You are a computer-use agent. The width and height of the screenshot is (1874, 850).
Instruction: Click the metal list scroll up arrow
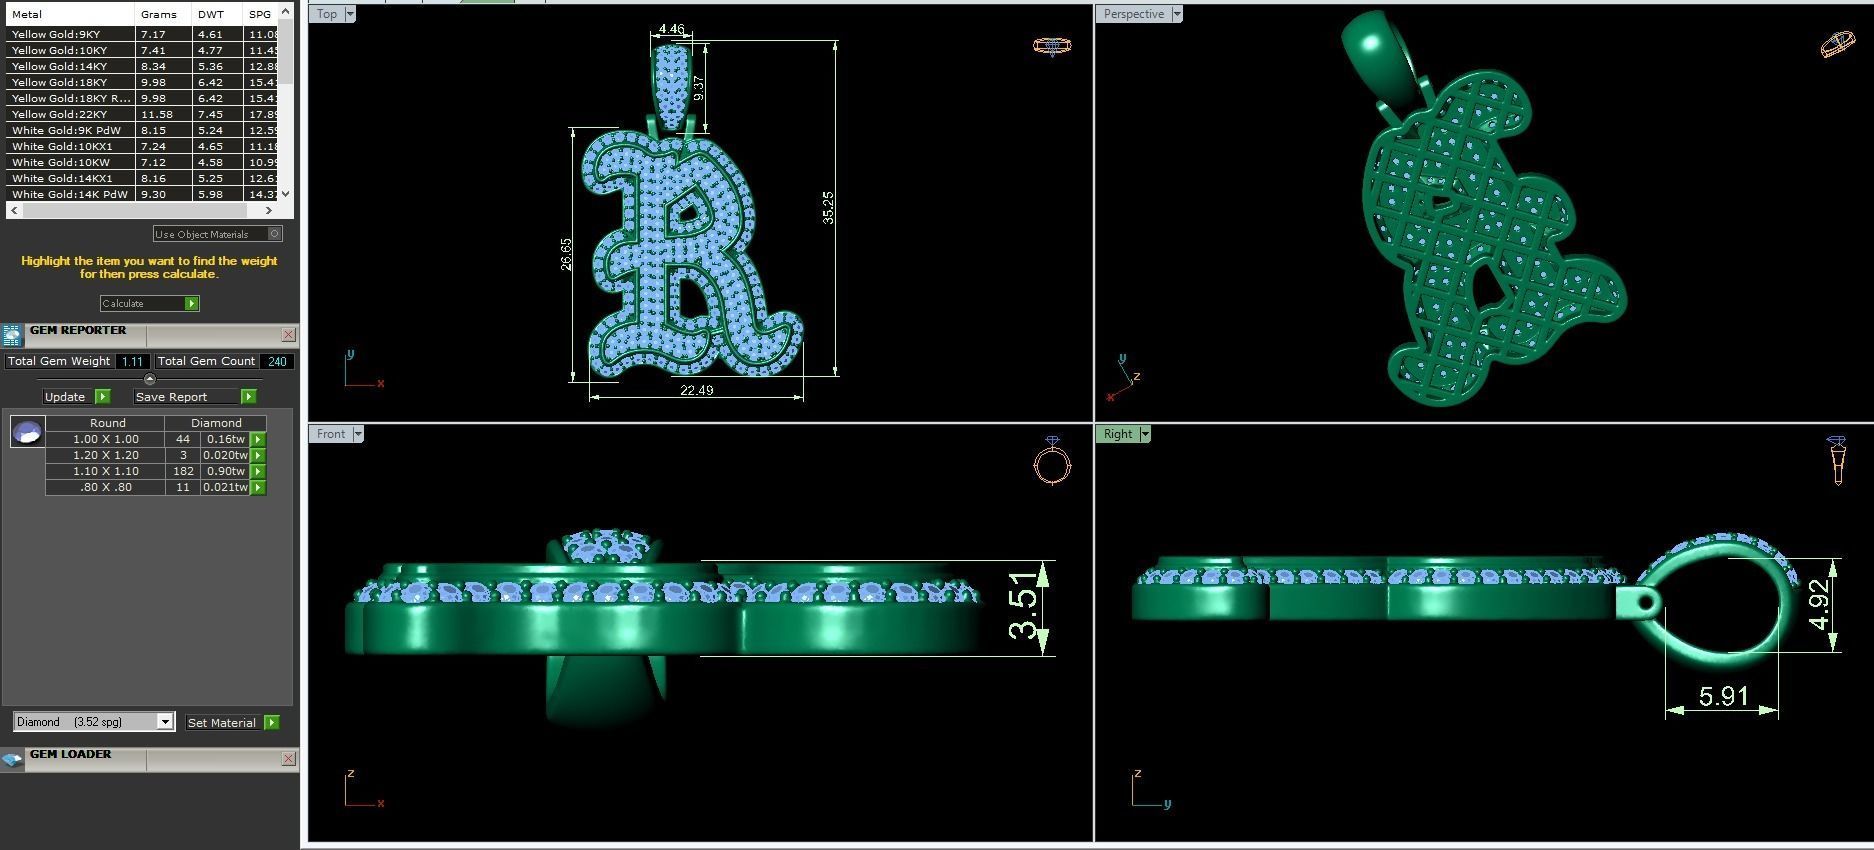tap(286, 11)
